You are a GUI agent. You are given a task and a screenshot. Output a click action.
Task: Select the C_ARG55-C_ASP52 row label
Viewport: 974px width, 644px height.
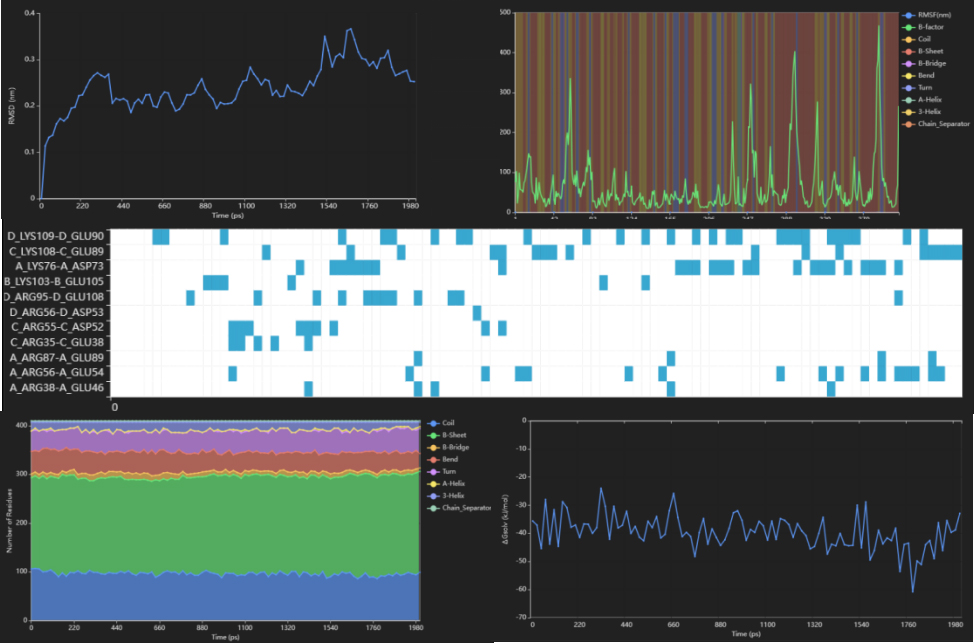tap(57, 327)
